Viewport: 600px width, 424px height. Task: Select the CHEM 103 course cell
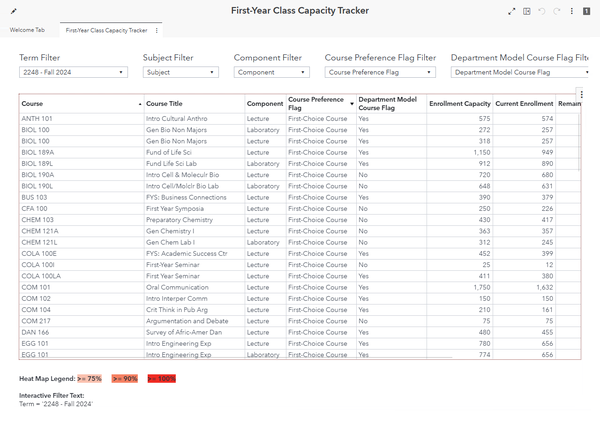[82, 220]
